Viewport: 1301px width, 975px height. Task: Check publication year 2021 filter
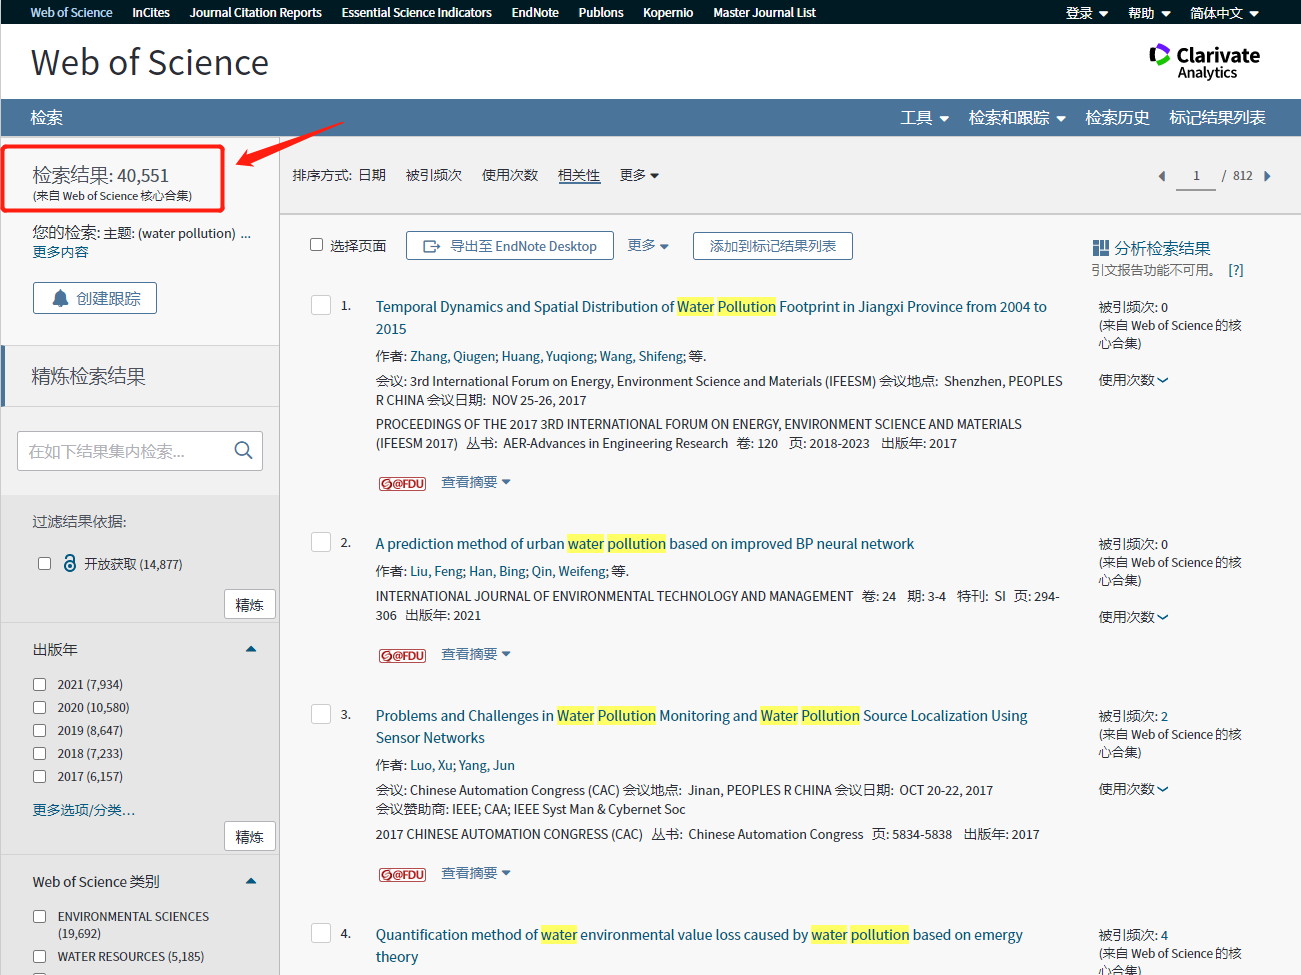tap(40, 684)
